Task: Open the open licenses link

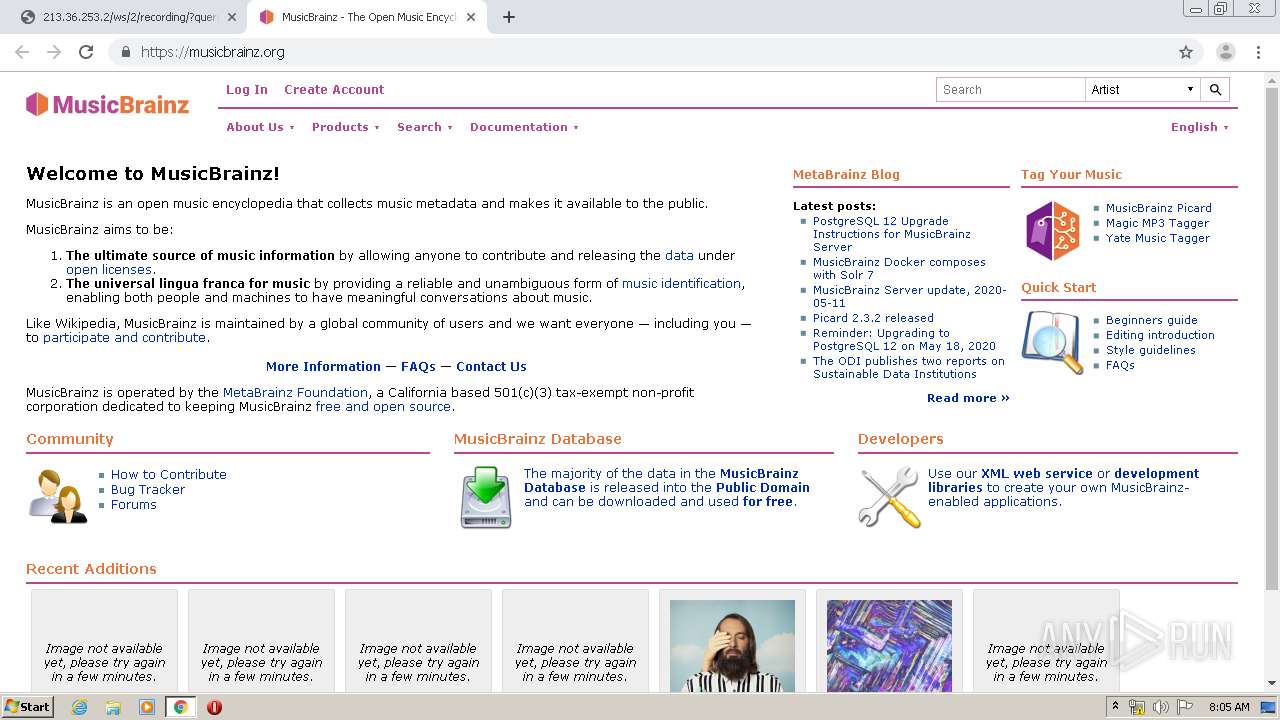Action: coord(109,269)
